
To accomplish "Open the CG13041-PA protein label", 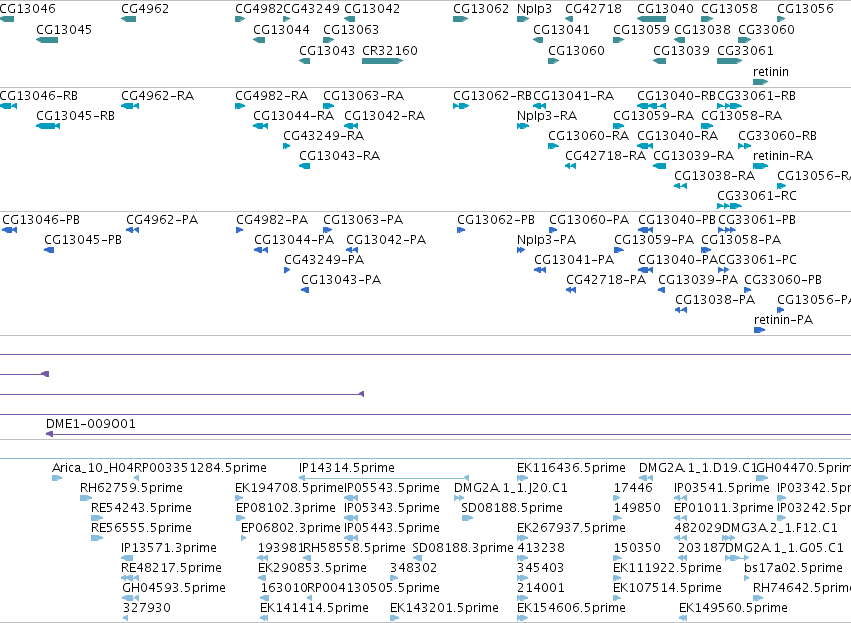I will click(x=574, y=260).
